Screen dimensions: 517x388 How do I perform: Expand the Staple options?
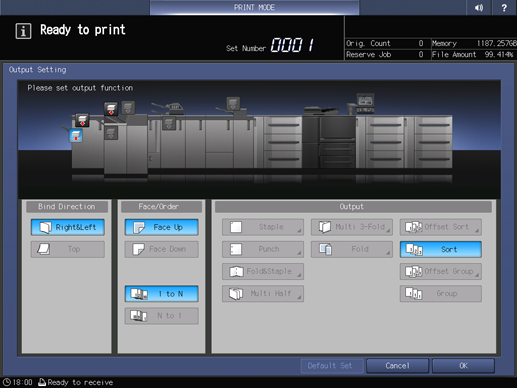click(x=263, y=227)
